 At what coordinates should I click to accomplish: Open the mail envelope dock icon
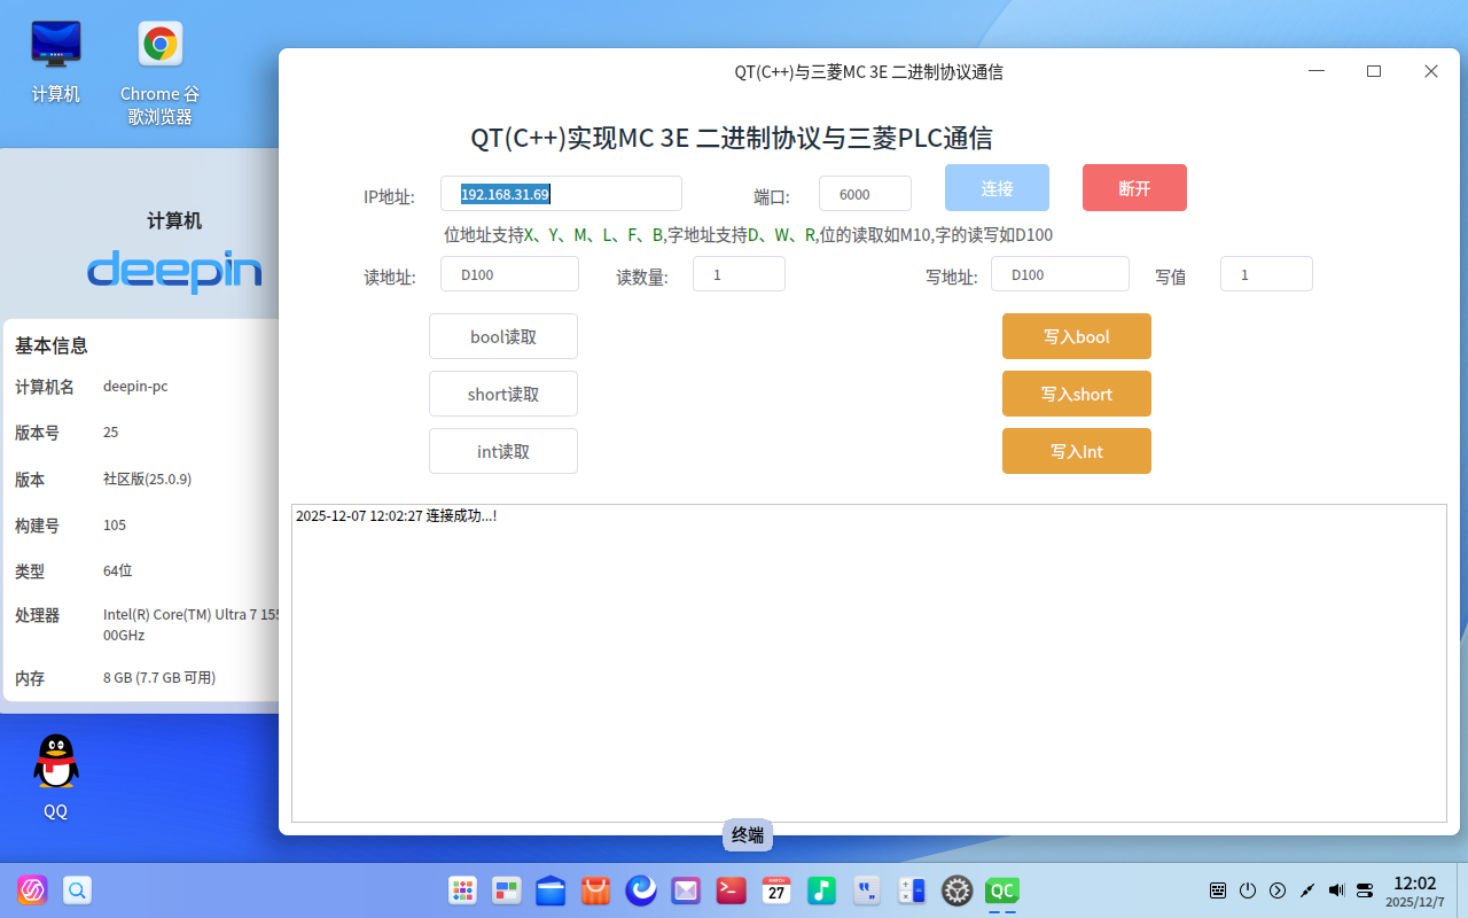pyautogui.click(x=686, y=890)
